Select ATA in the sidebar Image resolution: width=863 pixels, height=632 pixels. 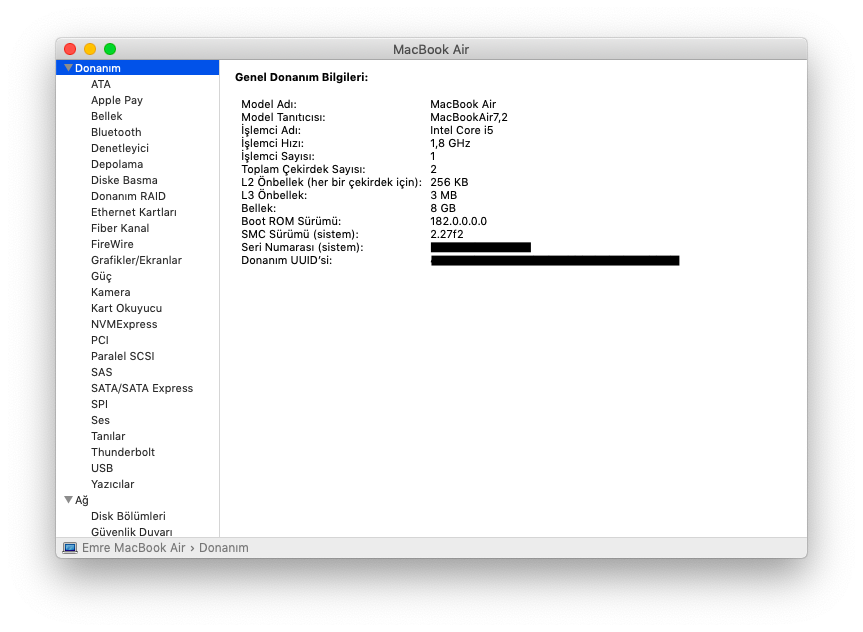101,84
